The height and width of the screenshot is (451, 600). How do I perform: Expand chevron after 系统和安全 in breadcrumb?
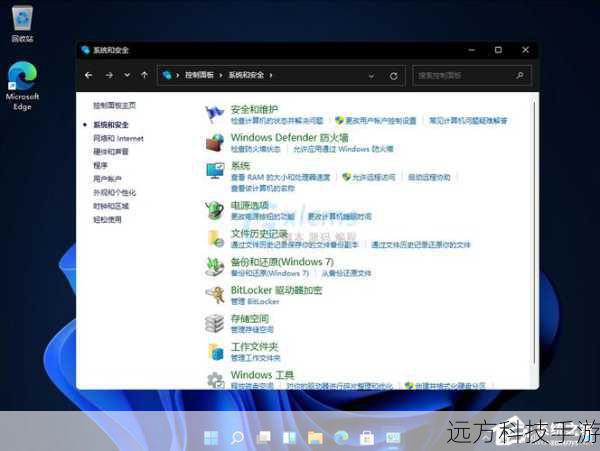coord(271,75)
